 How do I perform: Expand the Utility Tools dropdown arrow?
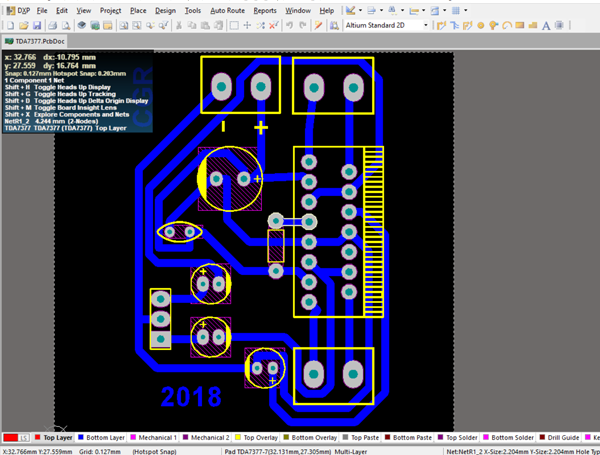pyautogui.click(x=361, y=9)
